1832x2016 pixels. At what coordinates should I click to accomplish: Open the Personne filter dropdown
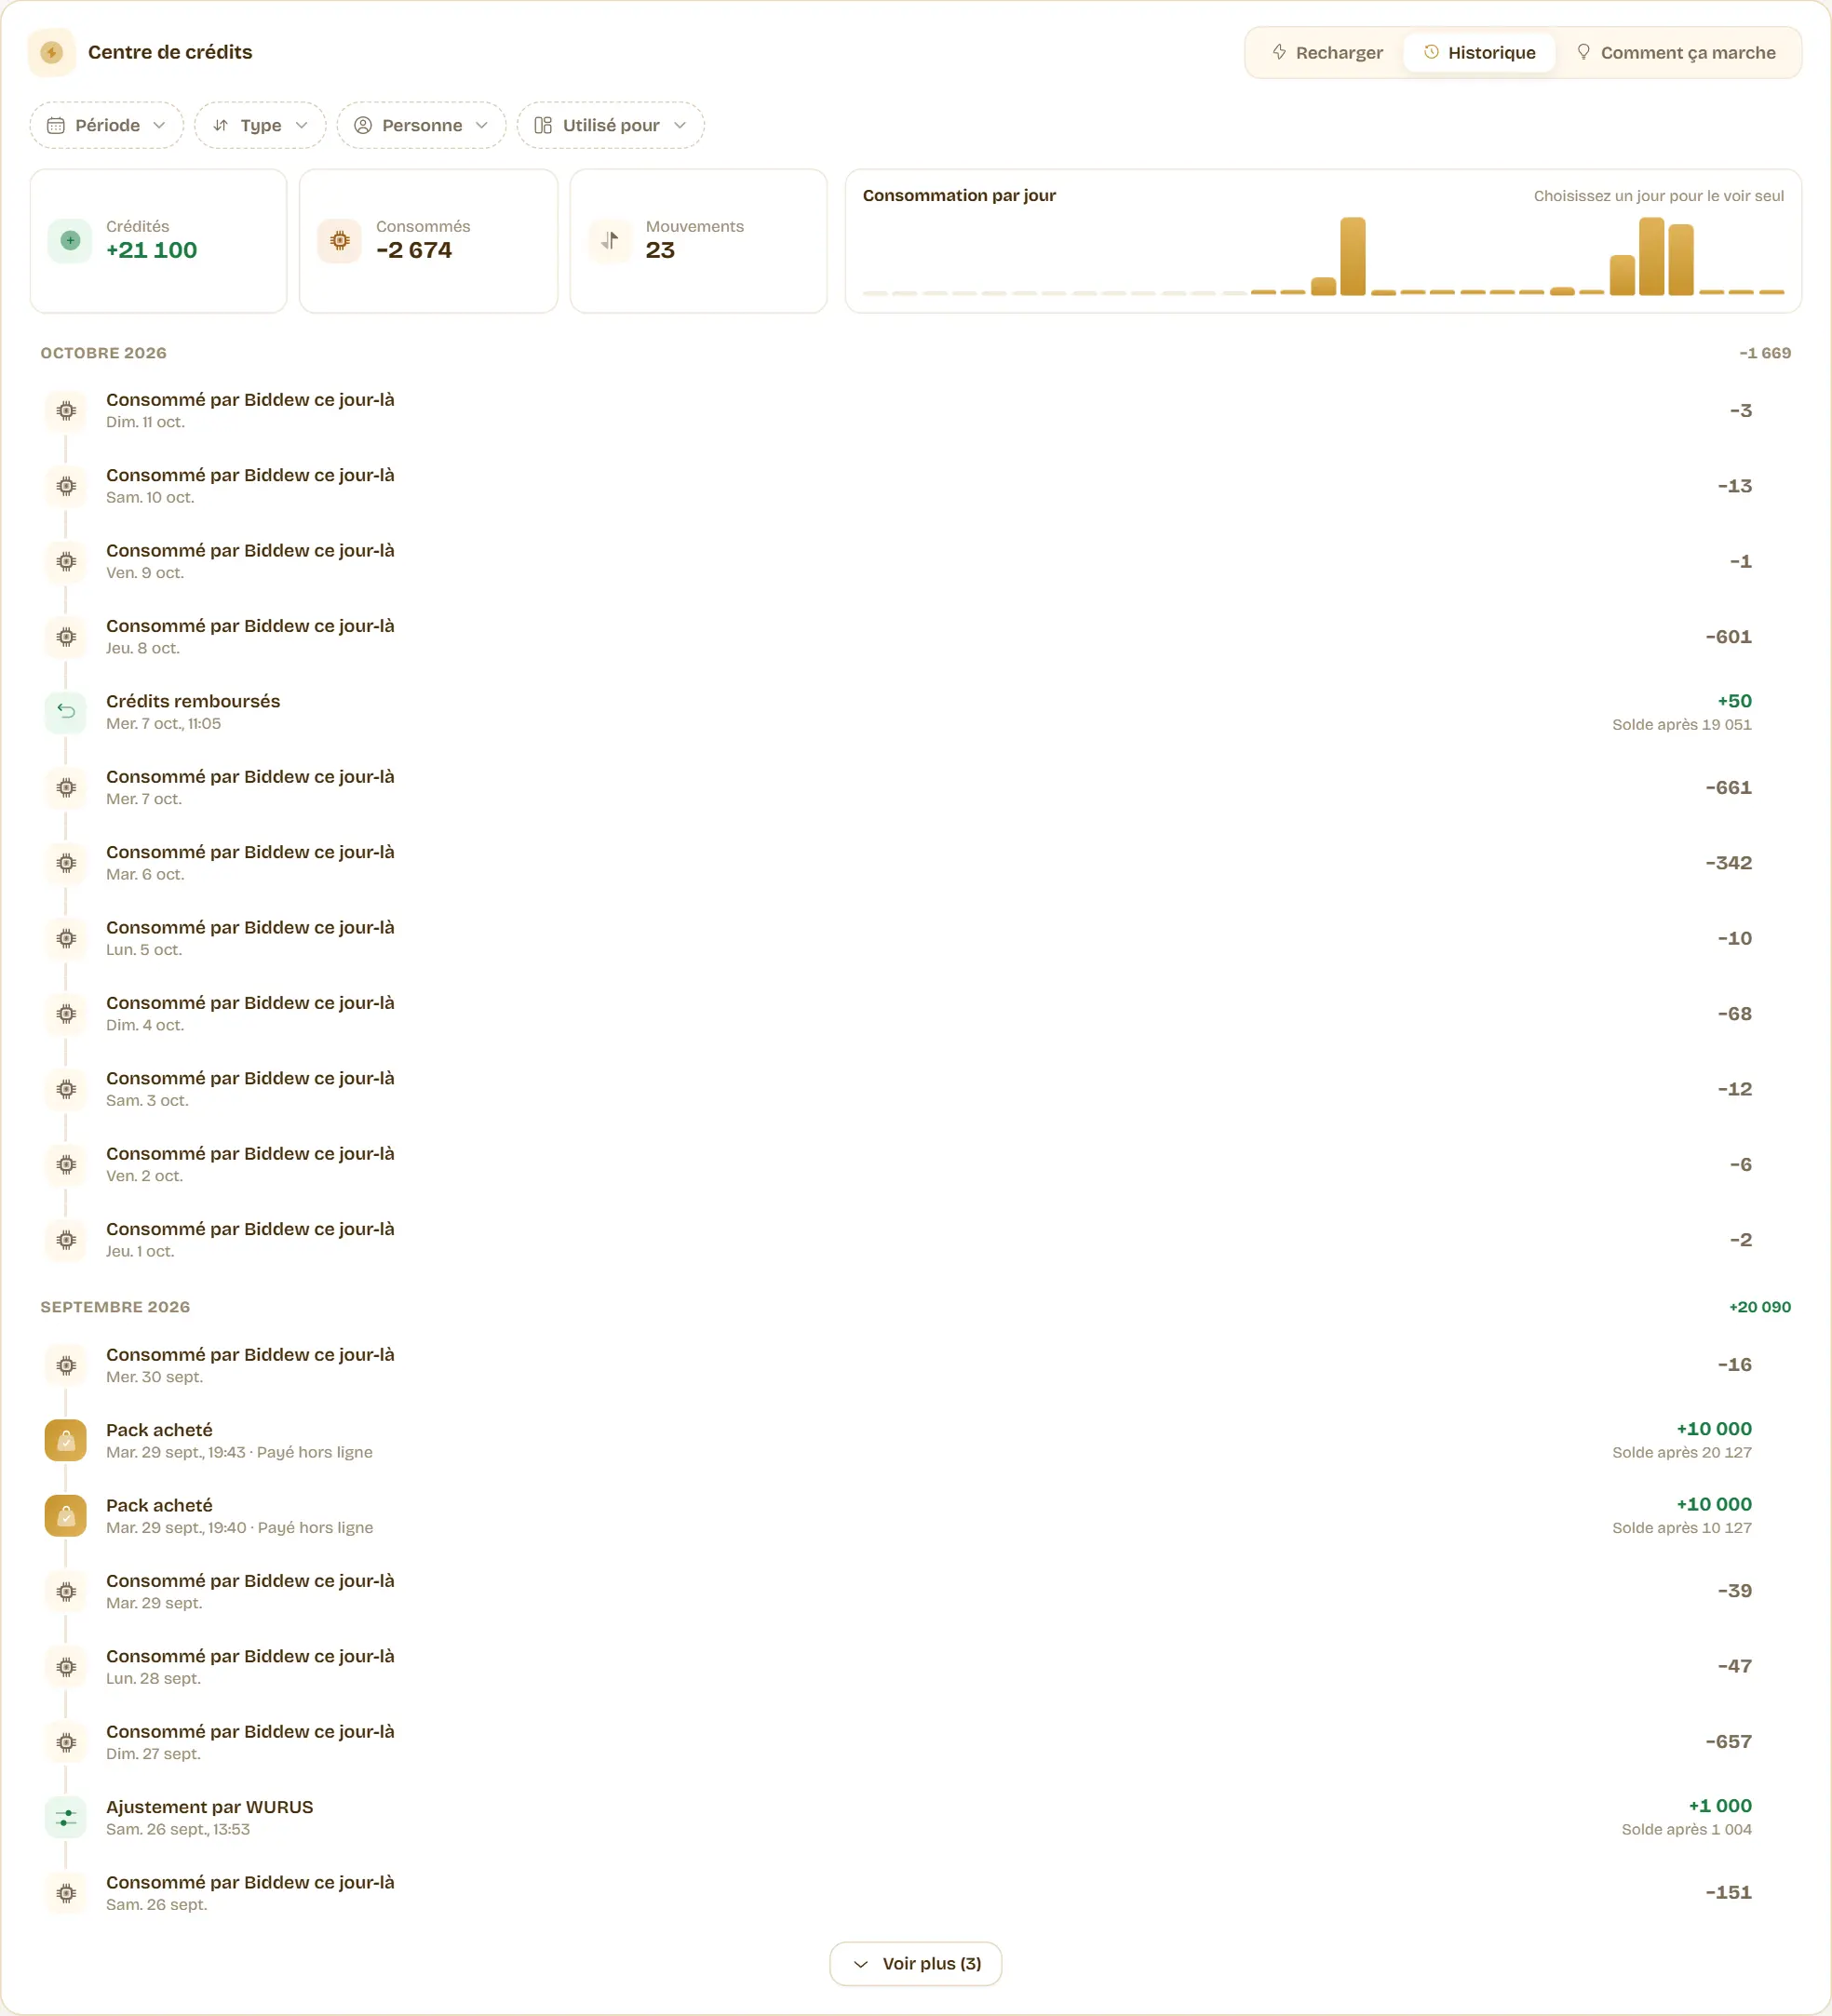click(x=421, y=125)
